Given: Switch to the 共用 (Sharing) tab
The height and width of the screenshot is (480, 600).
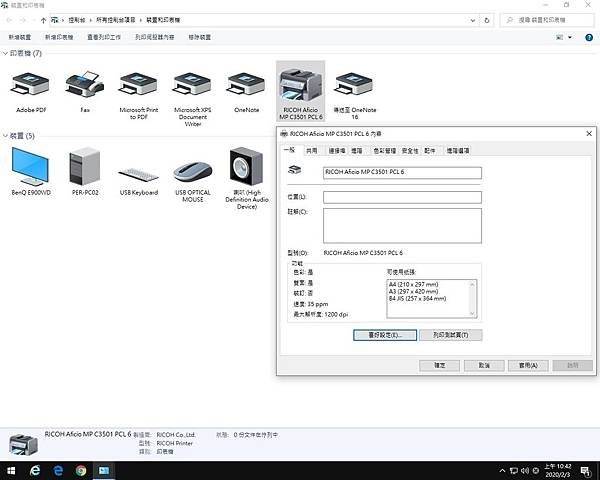Looking at the screenshot, I should 312,150.
